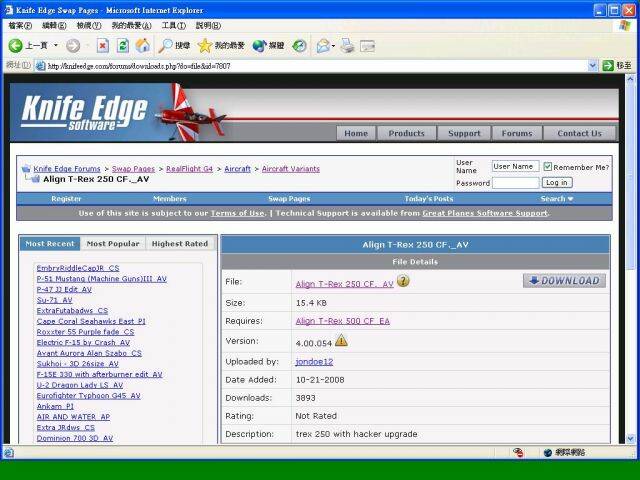Click the page icon in address bar

click(x=40, y=66)
